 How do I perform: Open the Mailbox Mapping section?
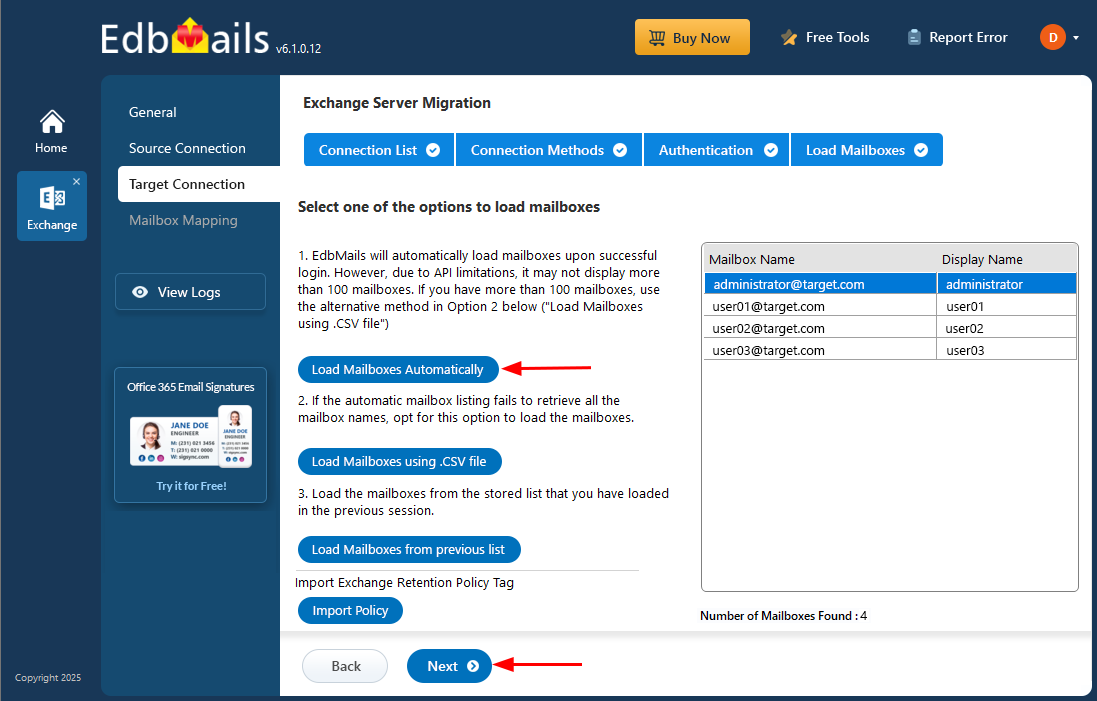pos(183,220)
